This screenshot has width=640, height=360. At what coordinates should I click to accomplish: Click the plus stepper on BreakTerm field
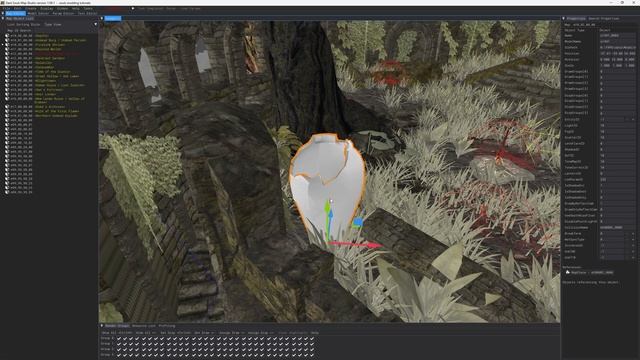coord(633,233)
